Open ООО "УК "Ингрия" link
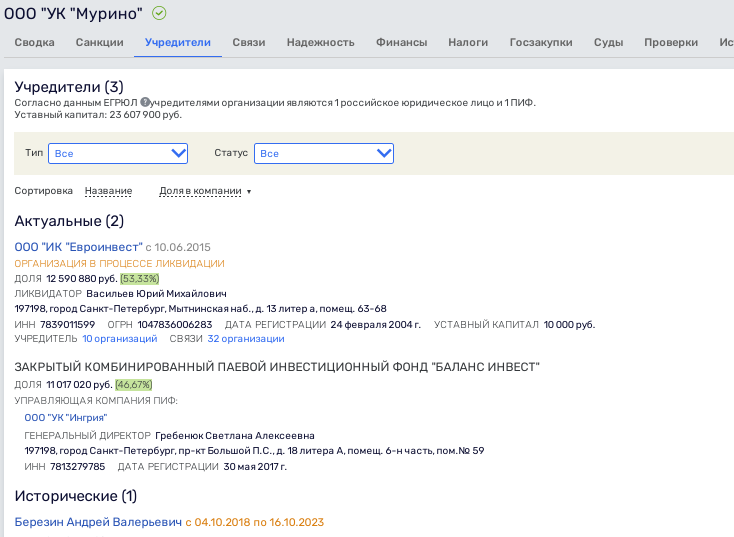 click(x=66, y=418)
